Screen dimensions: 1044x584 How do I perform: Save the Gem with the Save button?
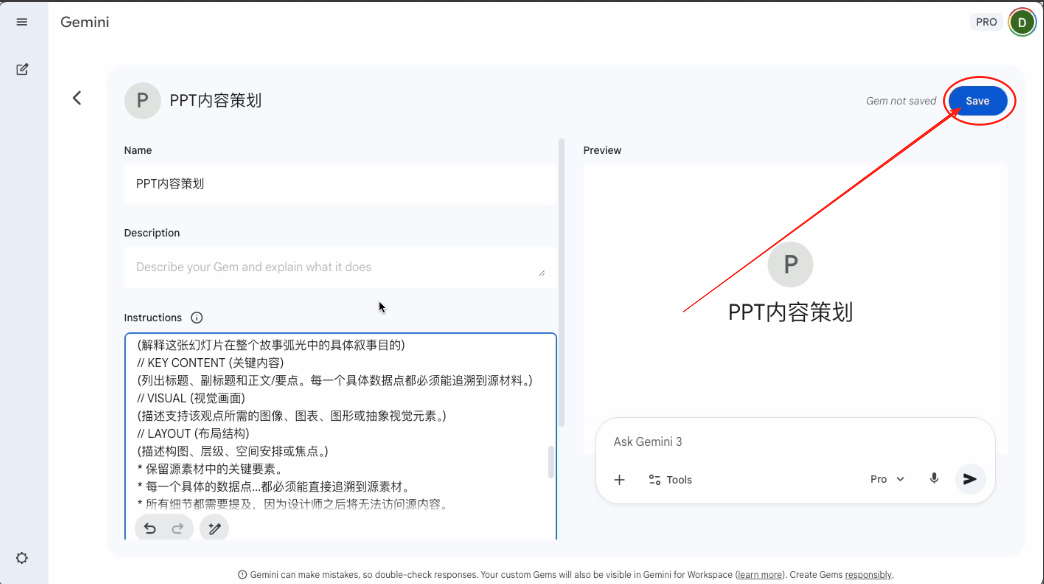tap(978, 100)
